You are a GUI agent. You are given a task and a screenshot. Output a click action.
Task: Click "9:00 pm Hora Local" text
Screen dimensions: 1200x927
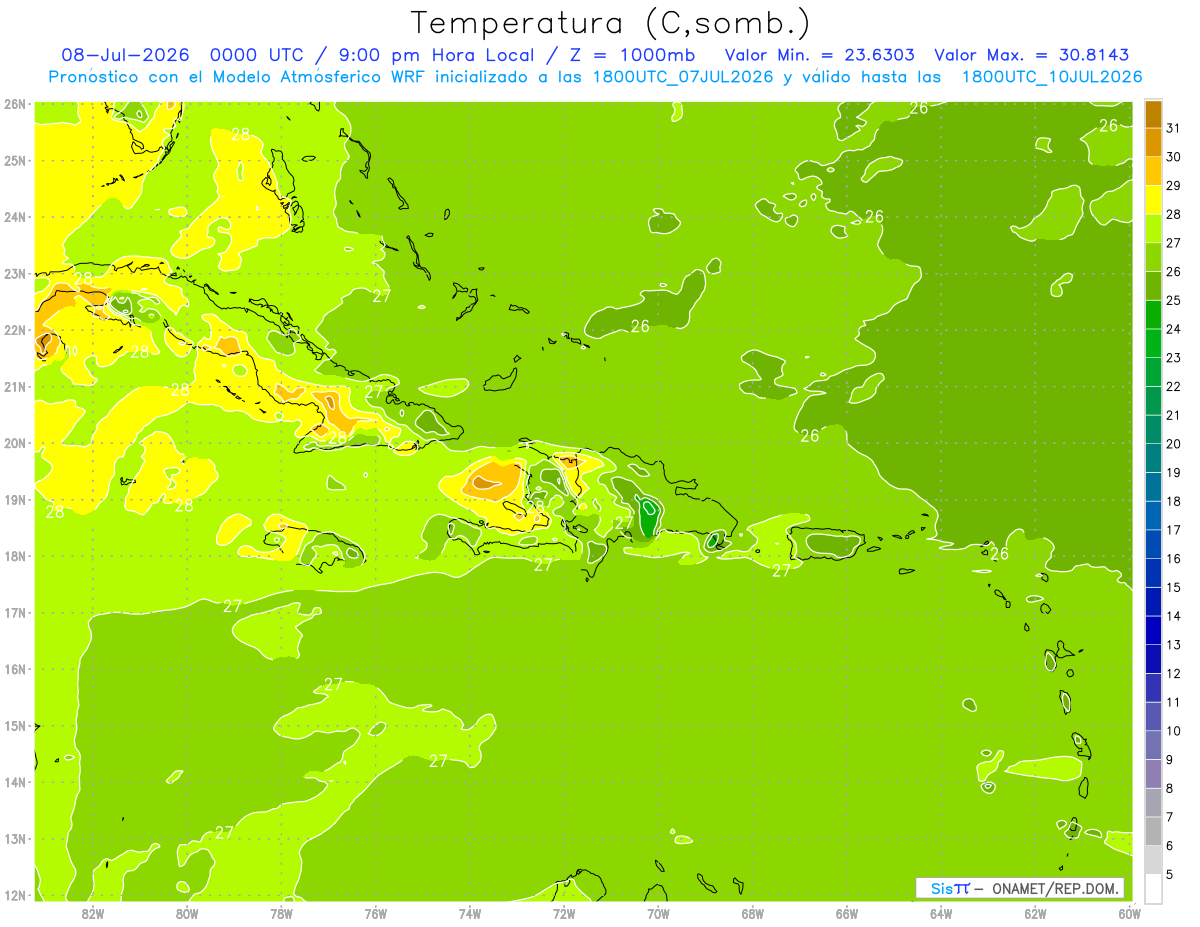[436, 55]
